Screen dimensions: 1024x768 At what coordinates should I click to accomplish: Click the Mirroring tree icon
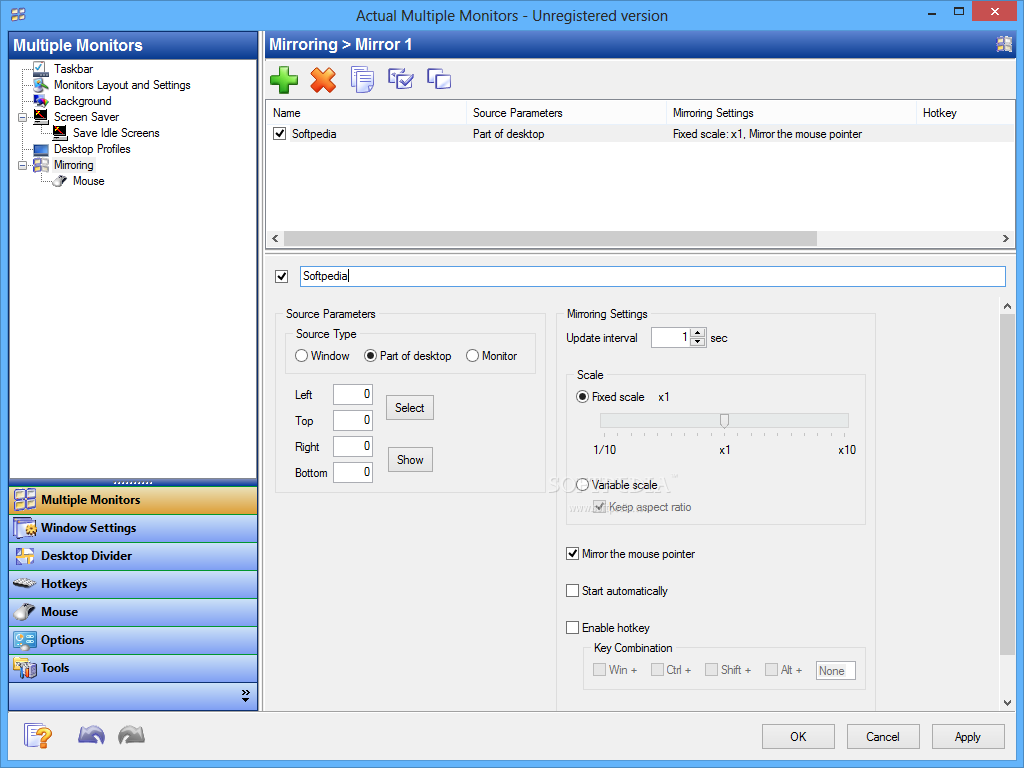pos(40,165)
